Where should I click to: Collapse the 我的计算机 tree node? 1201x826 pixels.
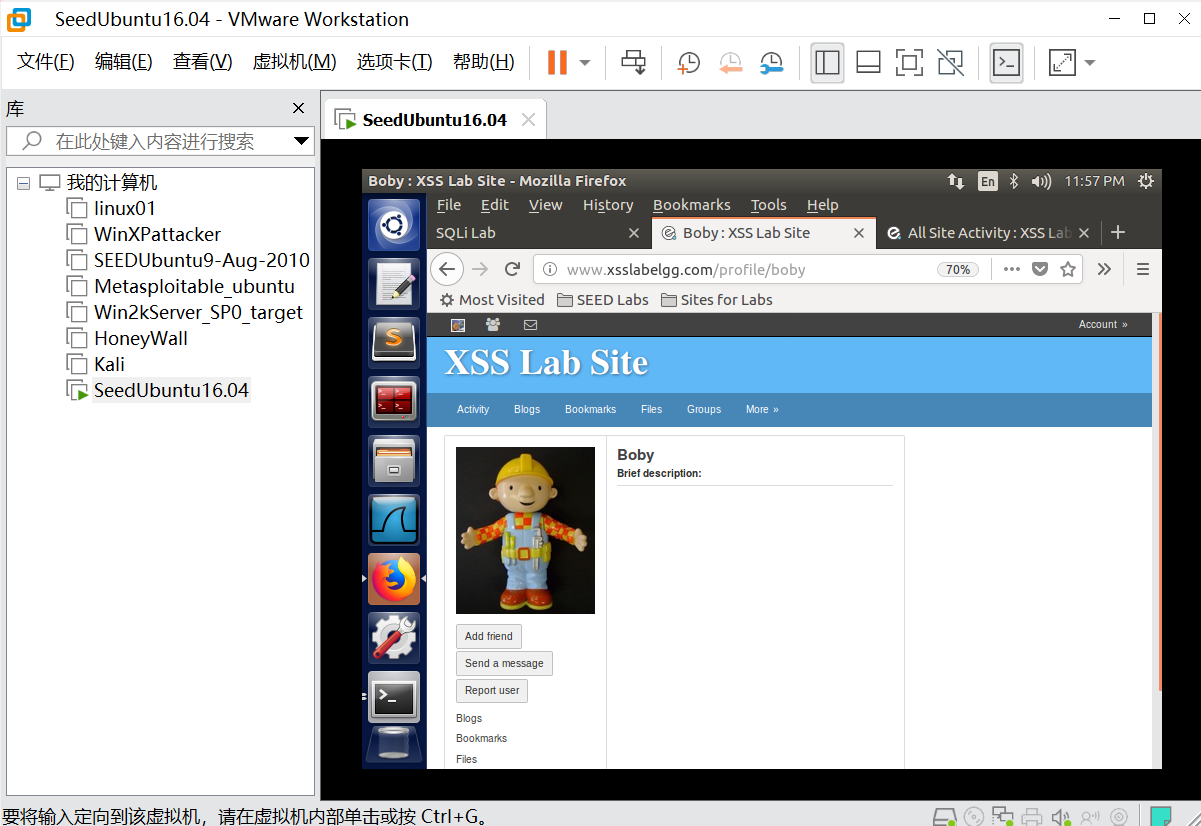23,184
